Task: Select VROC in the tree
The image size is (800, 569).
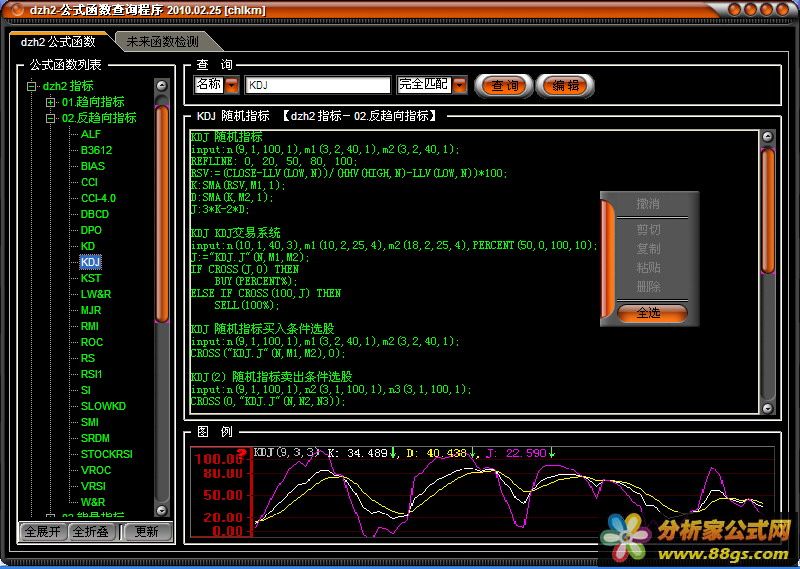Action: click(96, 470)
